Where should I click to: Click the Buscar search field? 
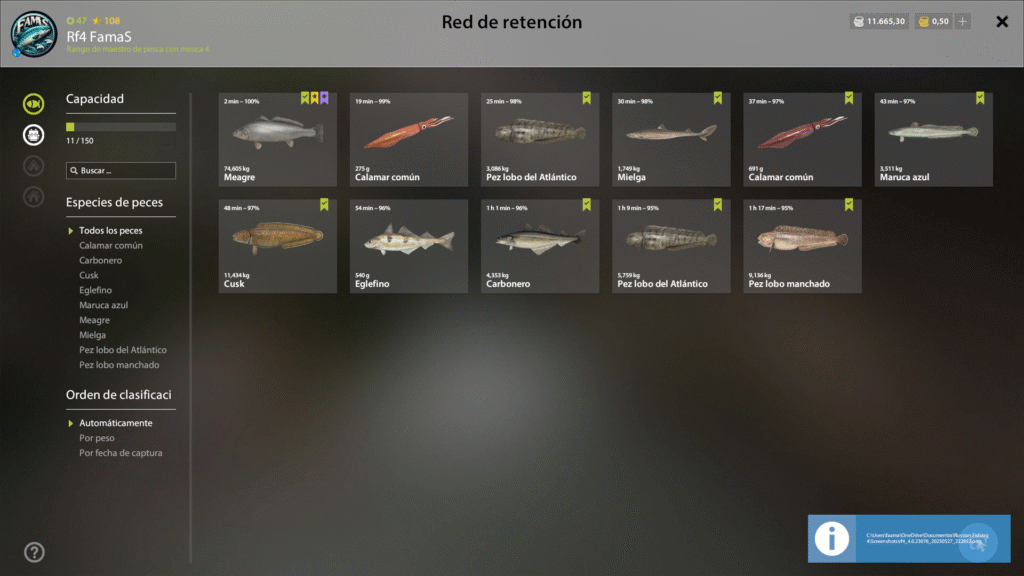tap(121, 170)
